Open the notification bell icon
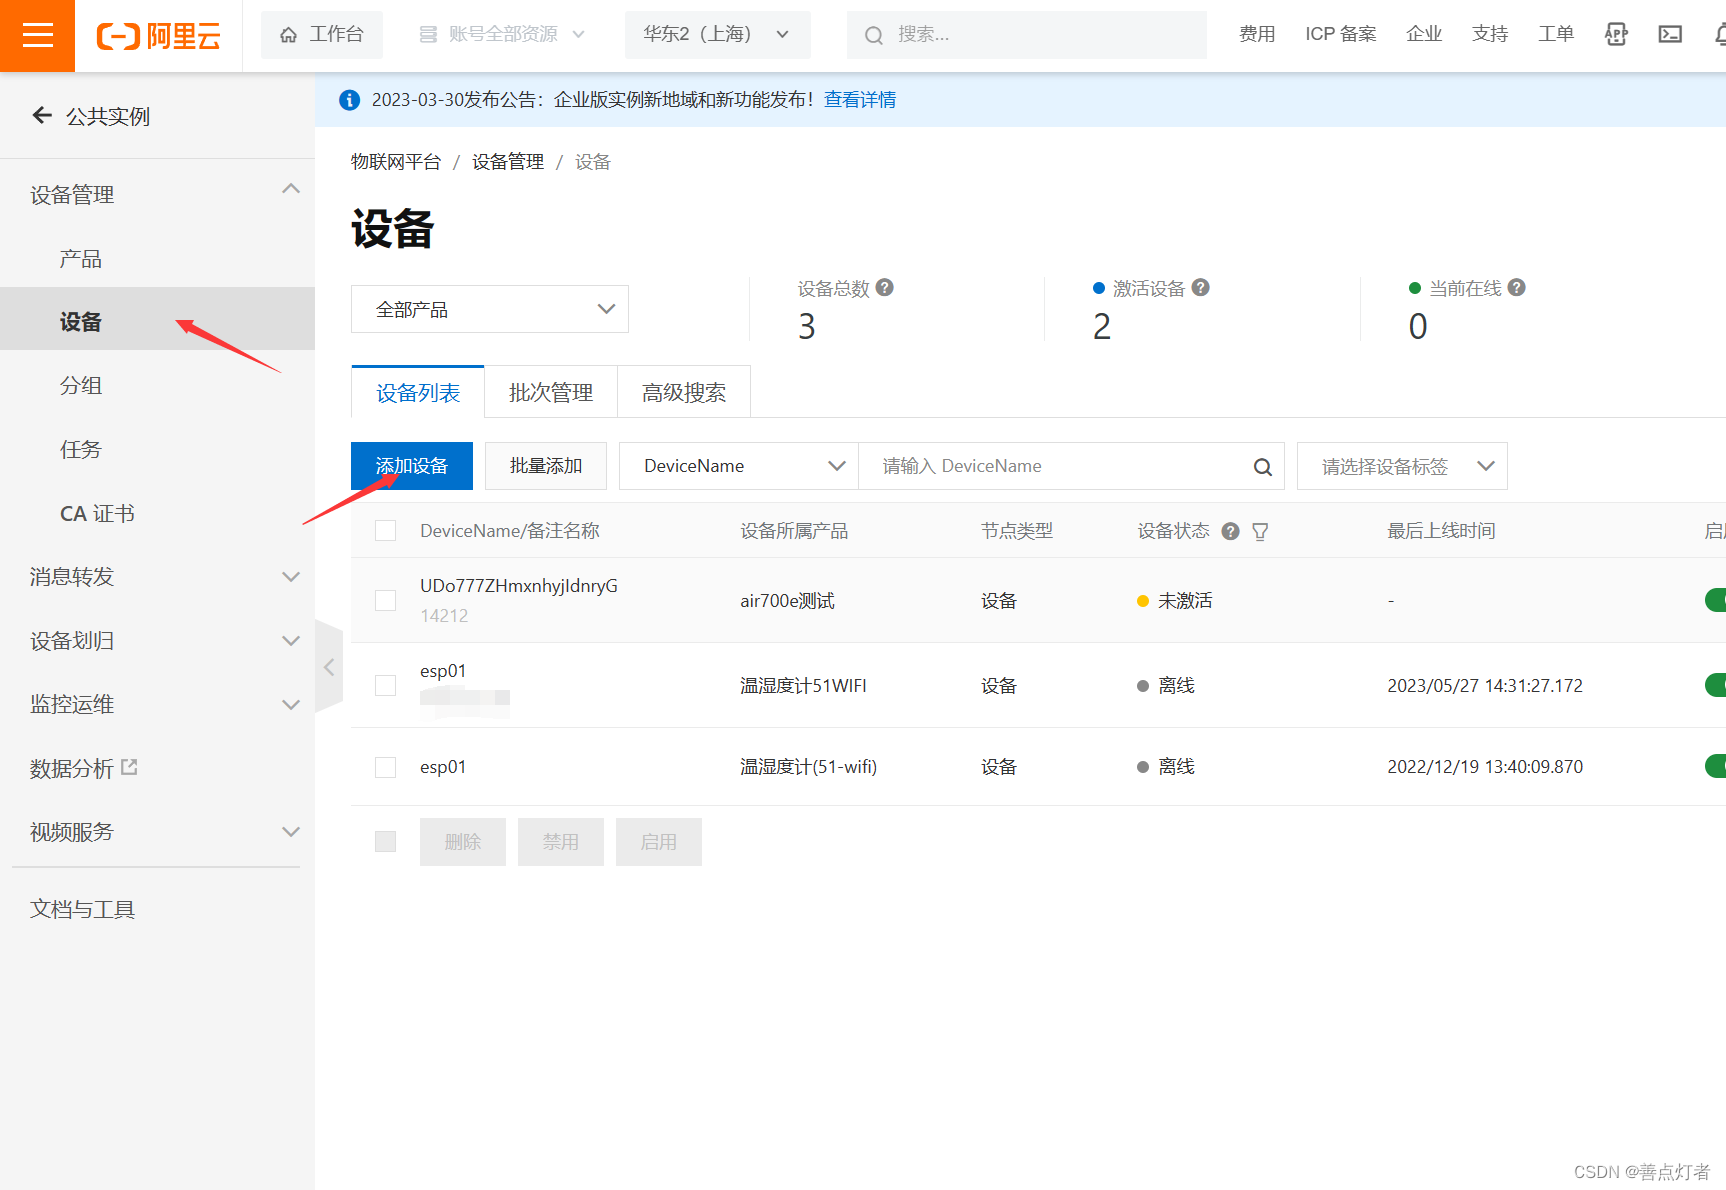The height and width of the screenshot is (1190, 1726). click(1721, 34)
